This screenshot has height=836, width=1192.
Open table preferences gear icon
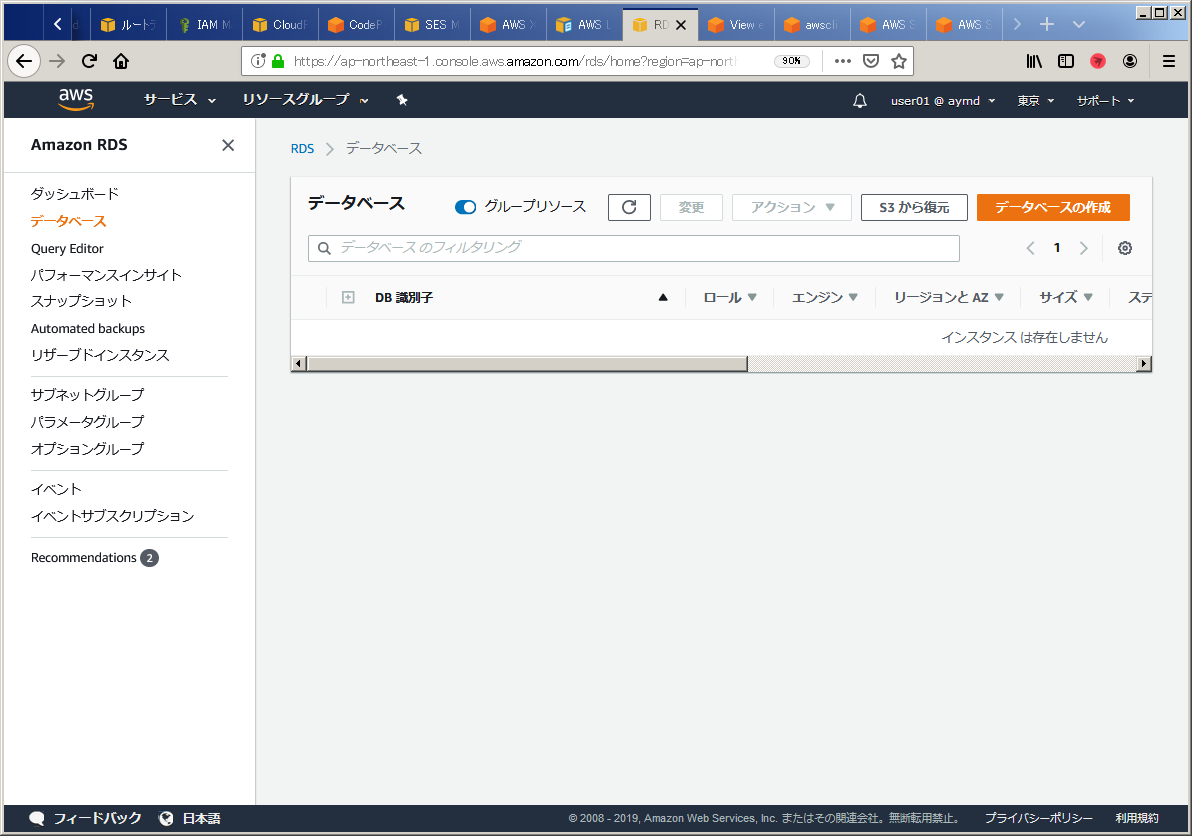[x=1125, y=248]
